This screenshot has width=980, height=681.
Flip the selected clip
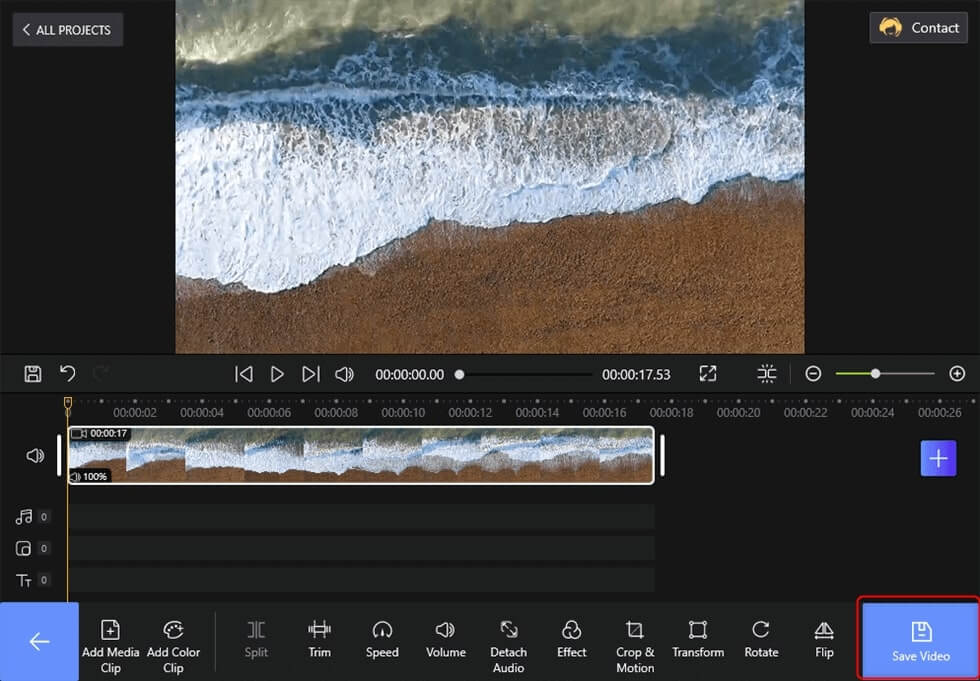tap(824, 639)
